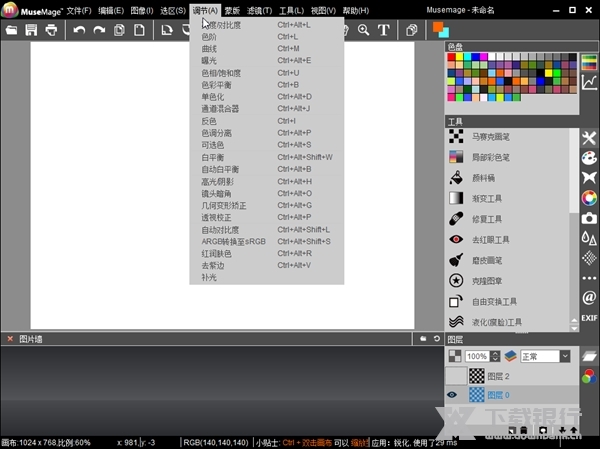Image resolution: width=600 pixels, height=449 pixels.
Task: Select the 图层 2 layer thumbnail
Action: coord(476,376)
